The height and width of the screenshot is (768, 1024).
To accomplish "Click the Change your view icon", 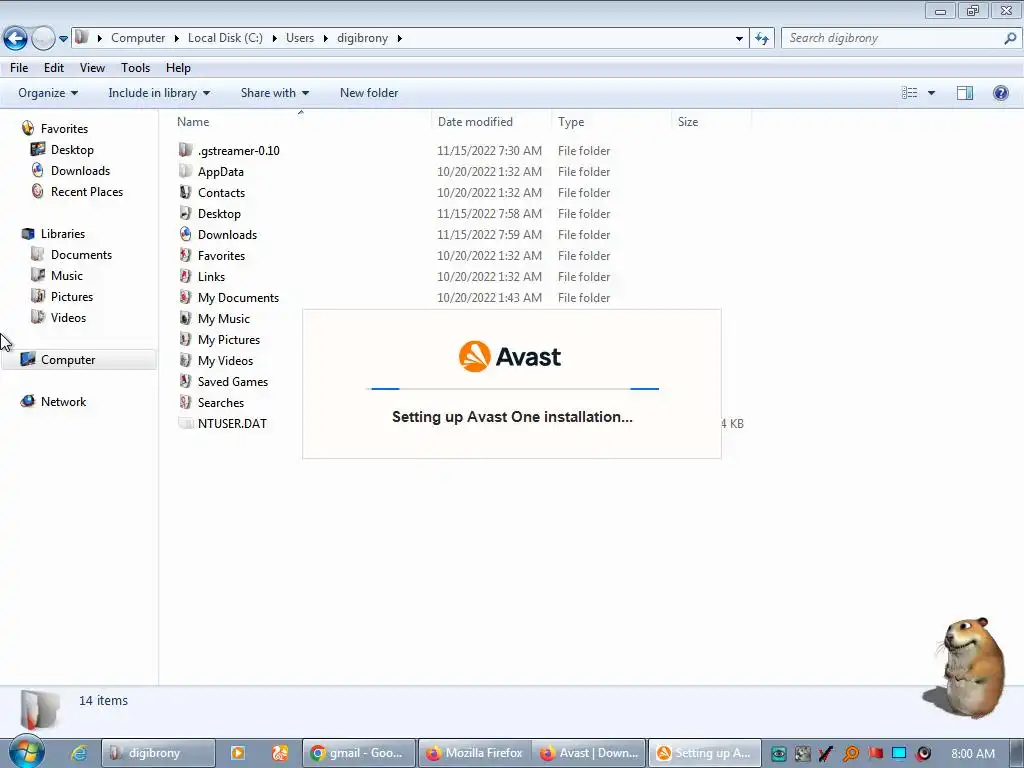I will (909, 93).
